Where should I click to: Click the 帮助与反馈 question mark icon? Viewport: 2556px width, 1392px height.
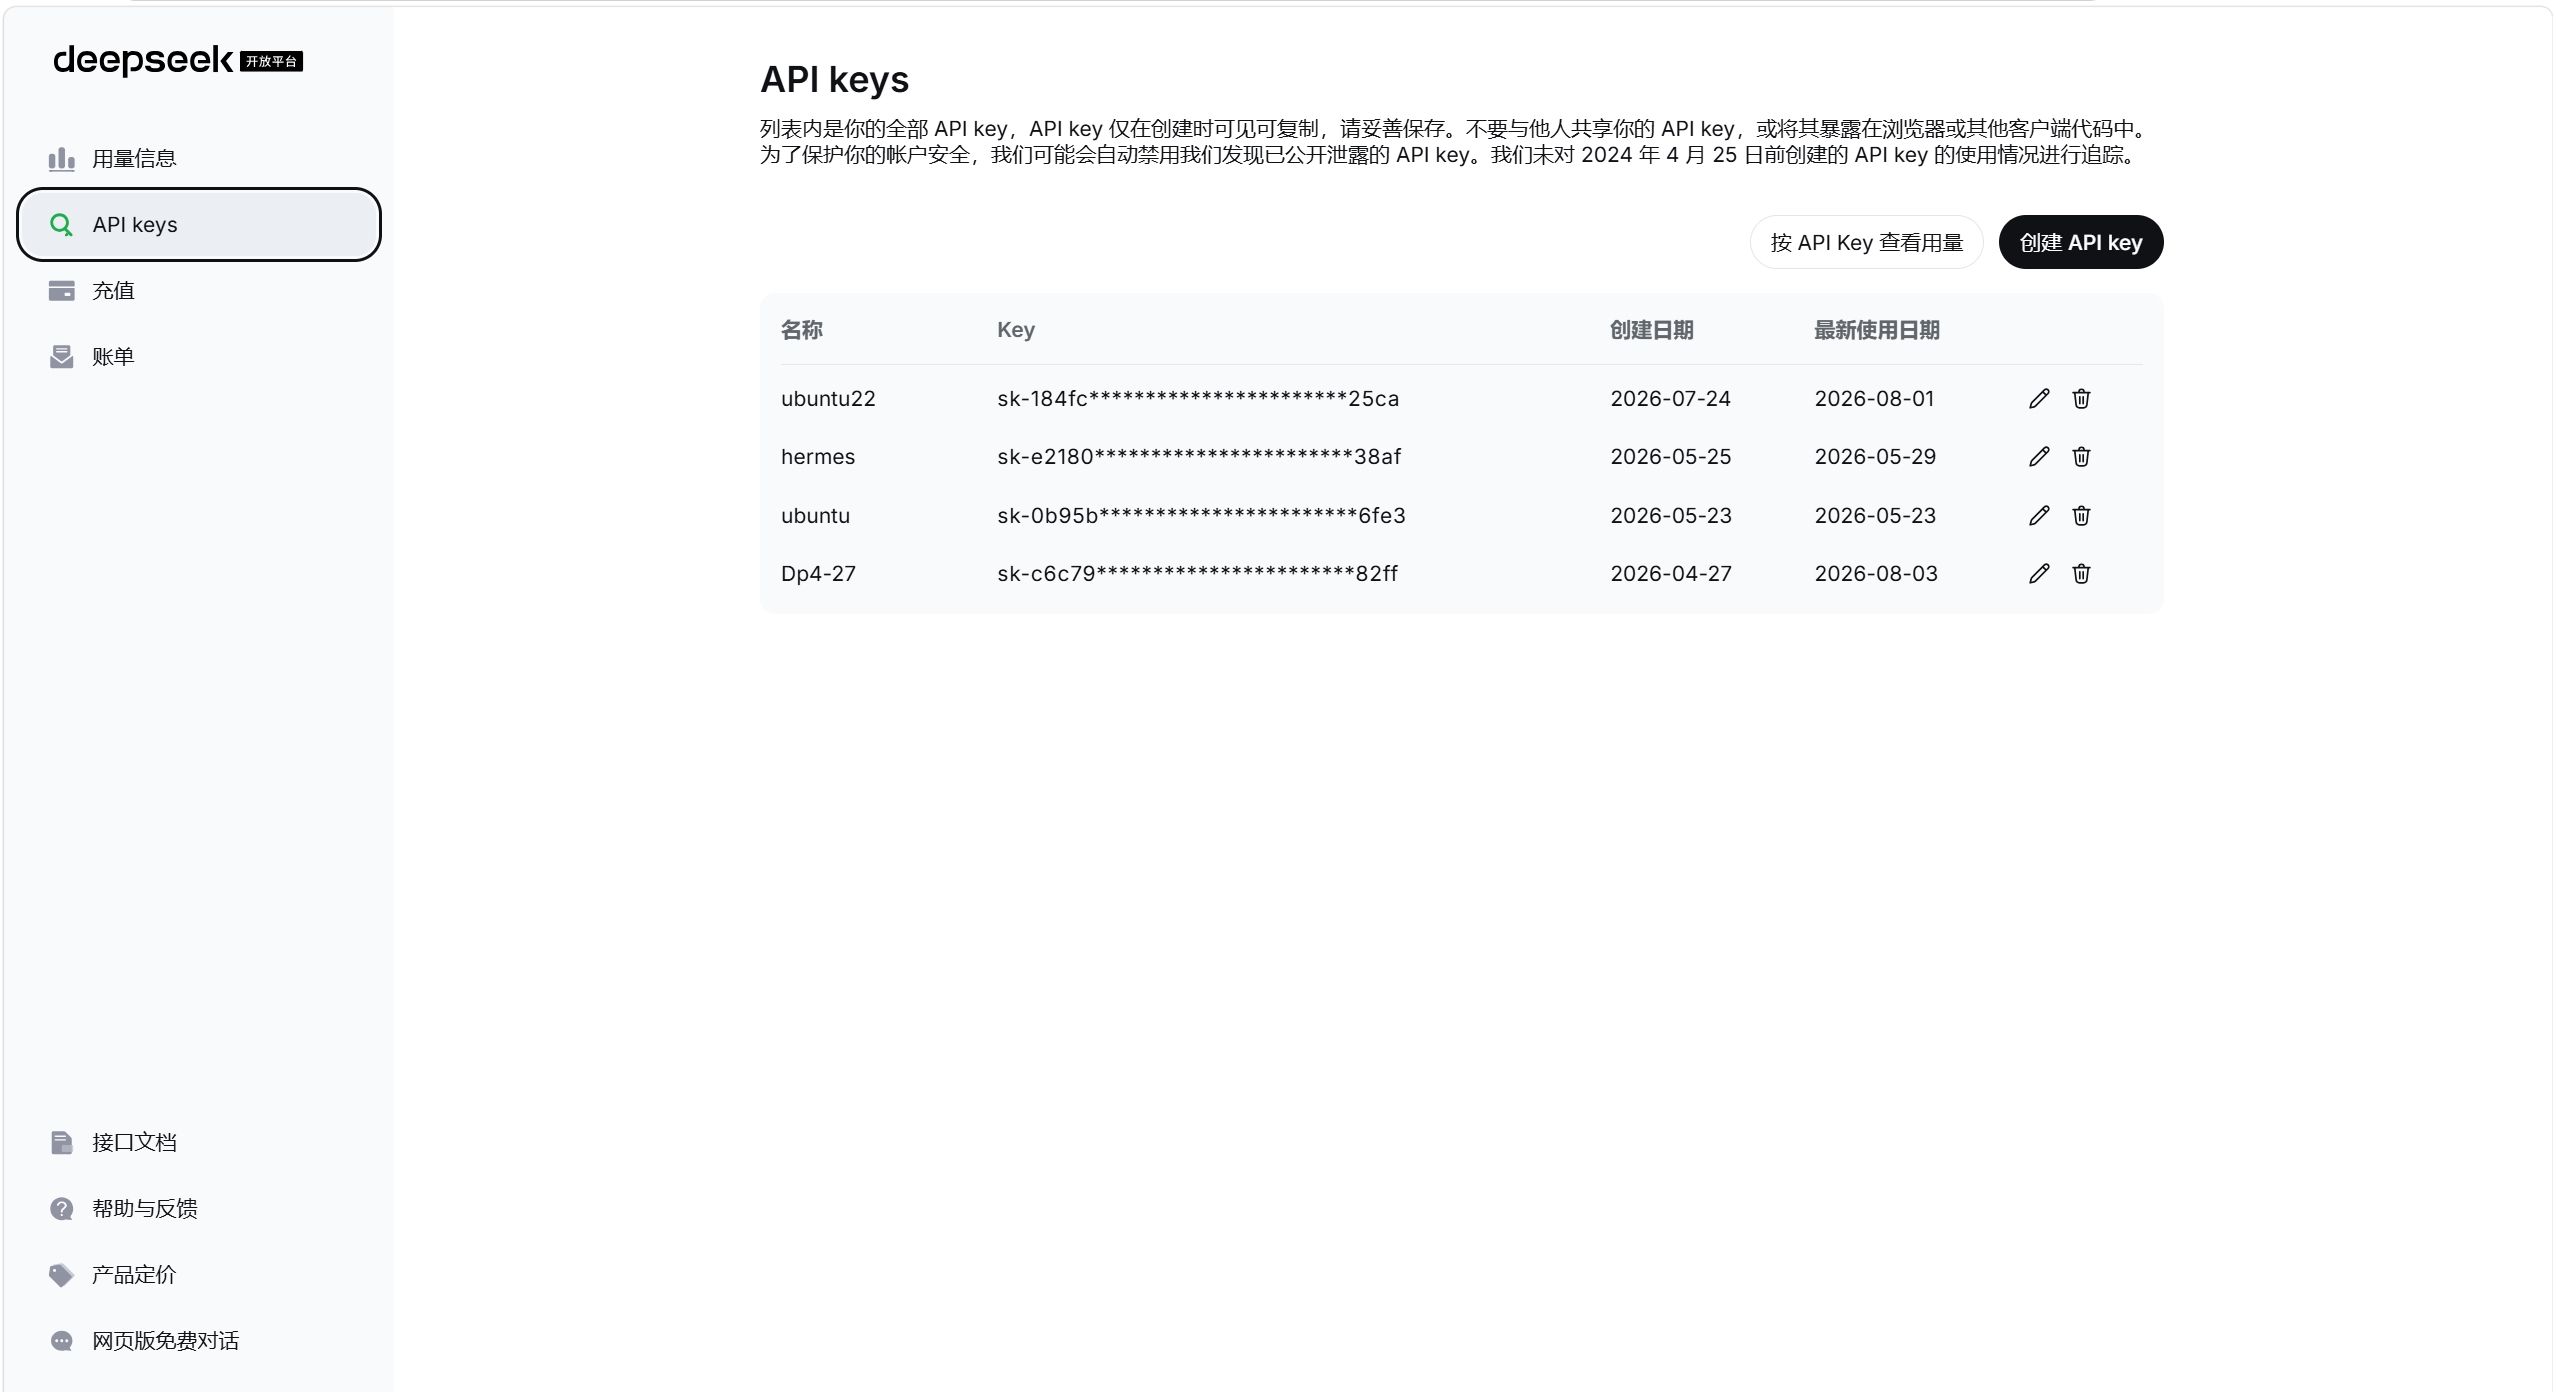point(62,1209)
